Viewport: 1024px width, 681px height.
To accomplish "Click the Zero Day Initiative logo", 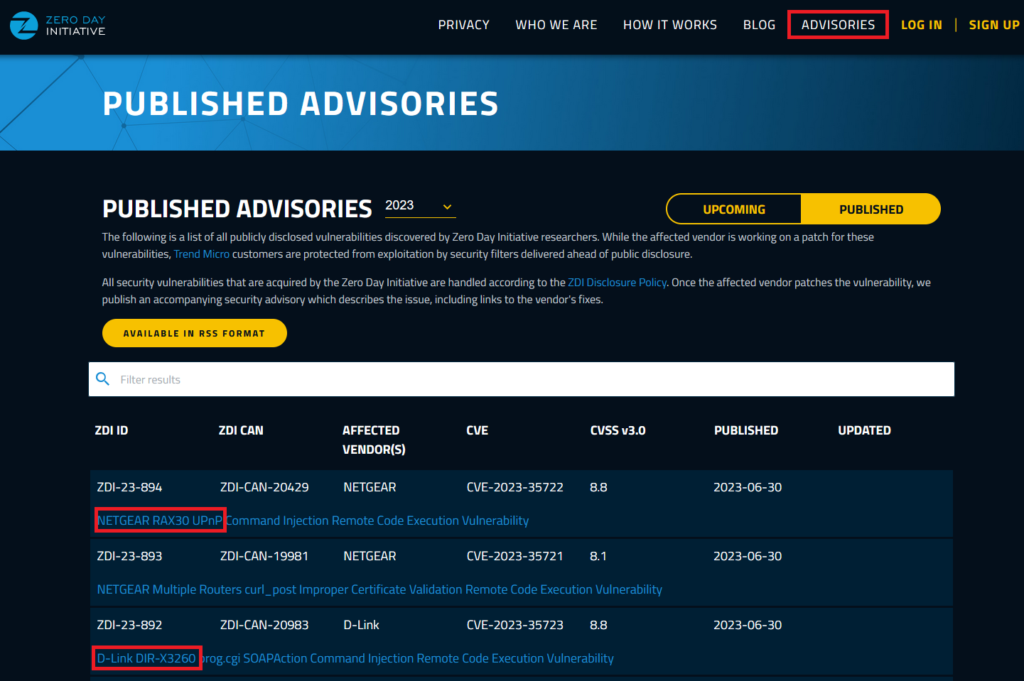I will (x=57, y=25).
